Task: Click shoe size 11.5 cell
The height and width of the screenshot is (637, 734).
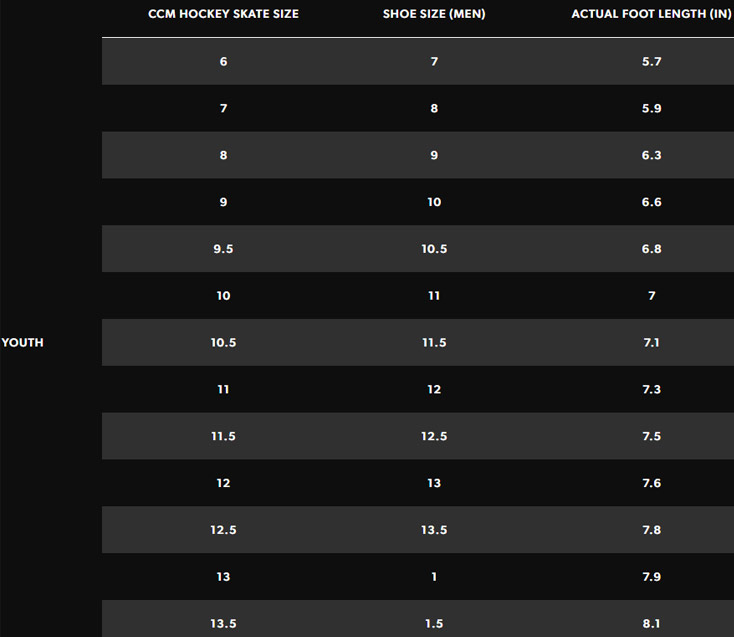Action: coord(434,343)
